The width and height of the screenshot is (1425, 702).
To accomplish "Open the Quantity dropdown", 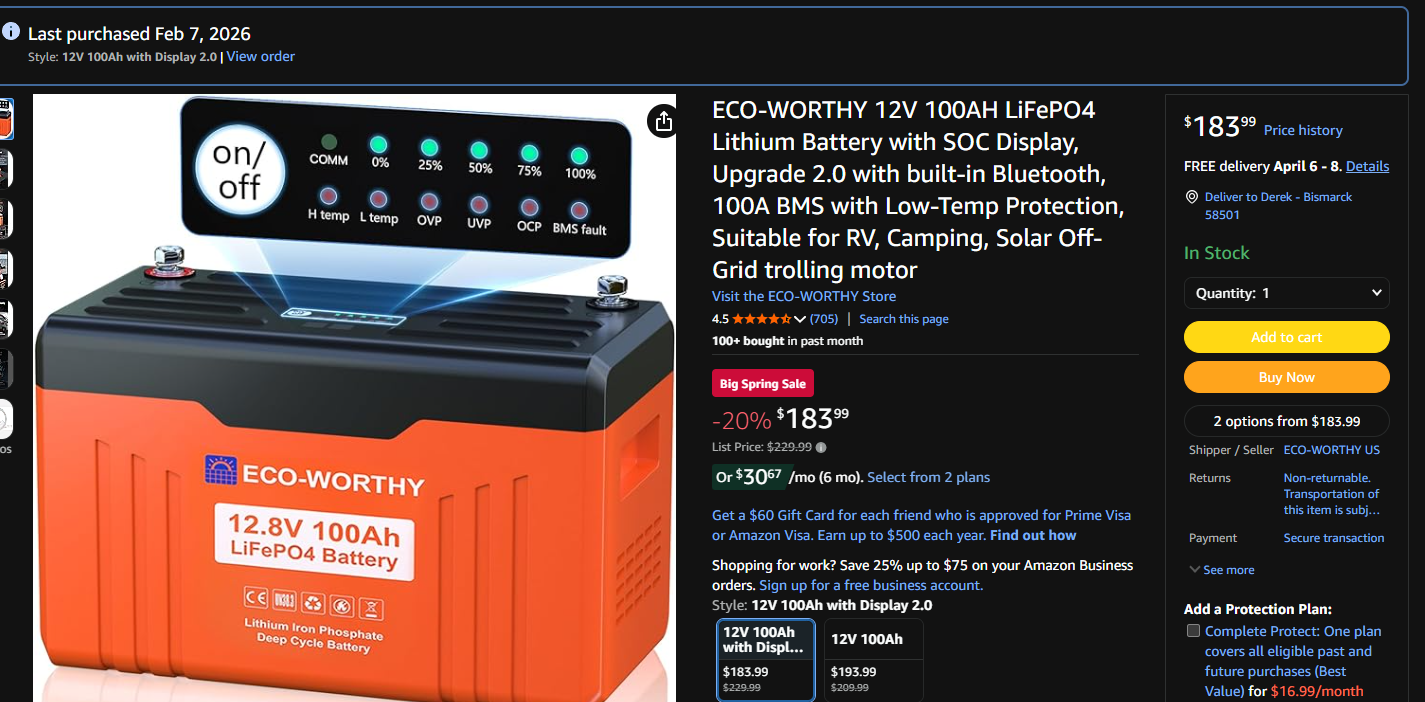I will coord(1287,293).
